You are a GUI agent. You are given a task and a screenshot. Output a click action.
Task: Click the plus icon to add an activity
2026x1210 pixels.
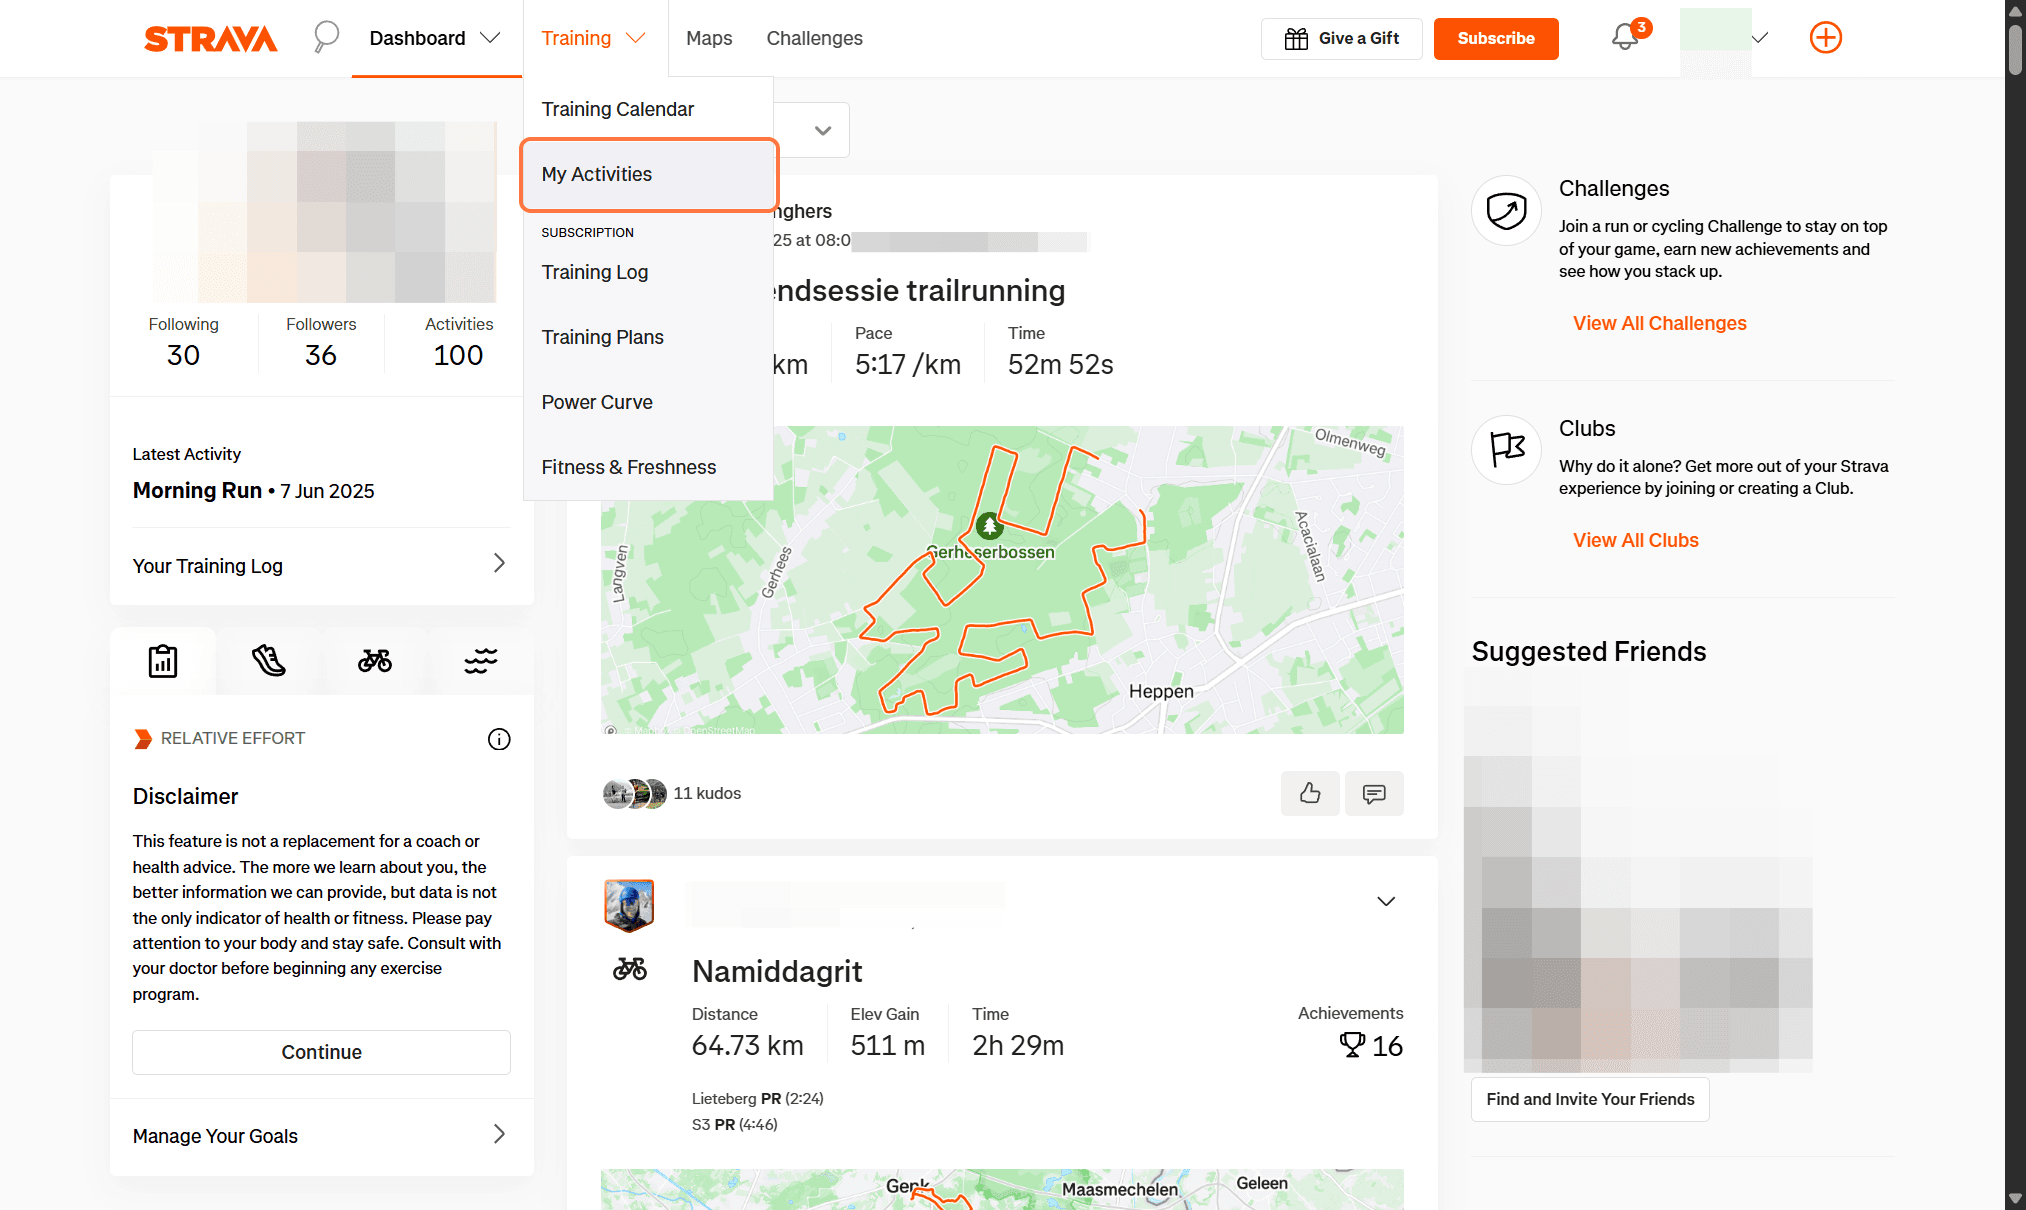click(1825, 37)
